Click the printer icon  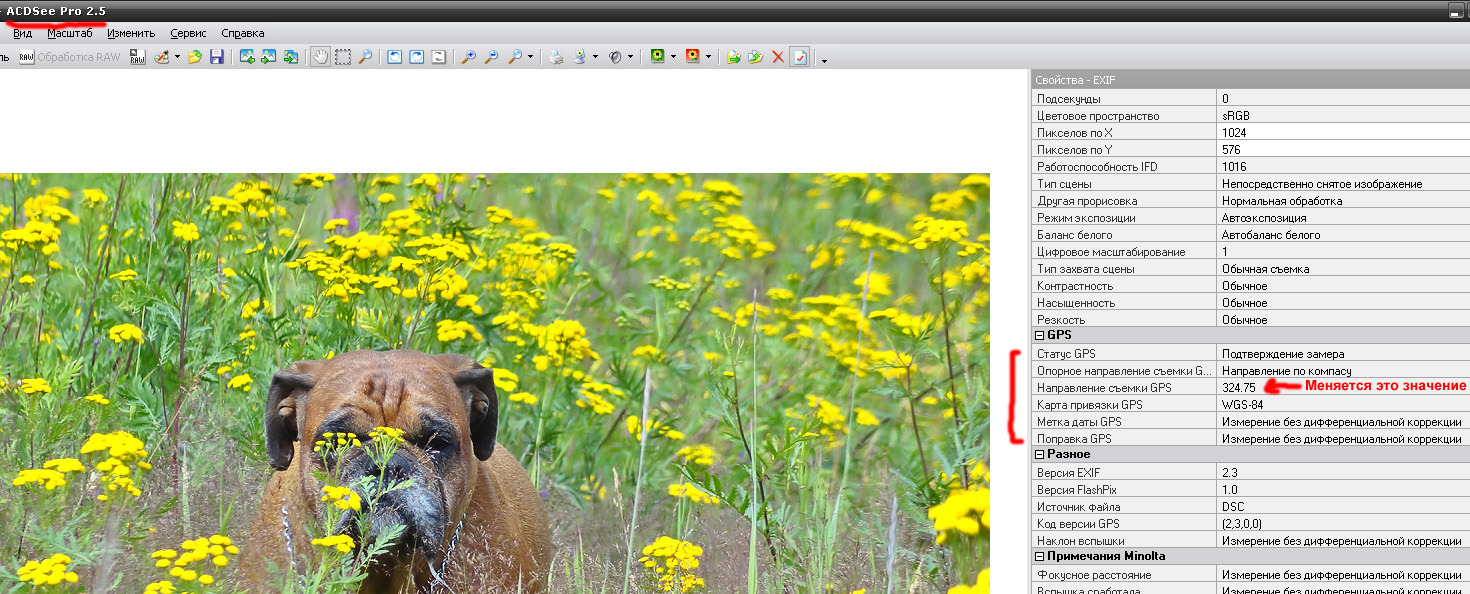556,57
